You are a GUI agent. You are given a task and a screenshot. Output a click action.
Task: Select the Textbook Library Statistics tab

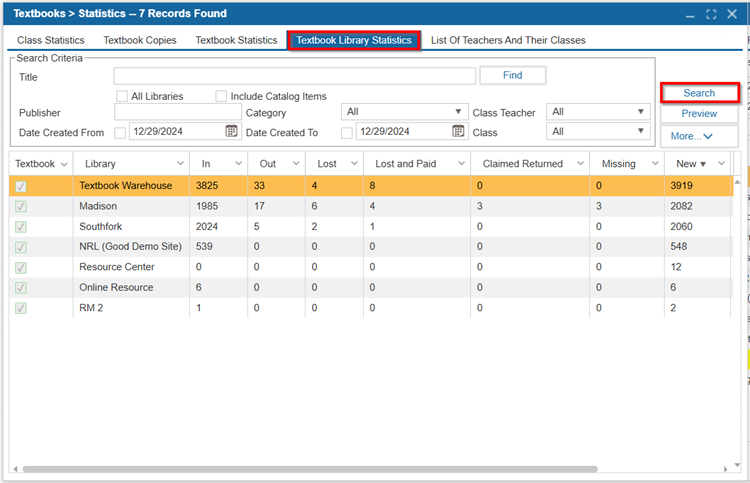(x=354, y=40)
